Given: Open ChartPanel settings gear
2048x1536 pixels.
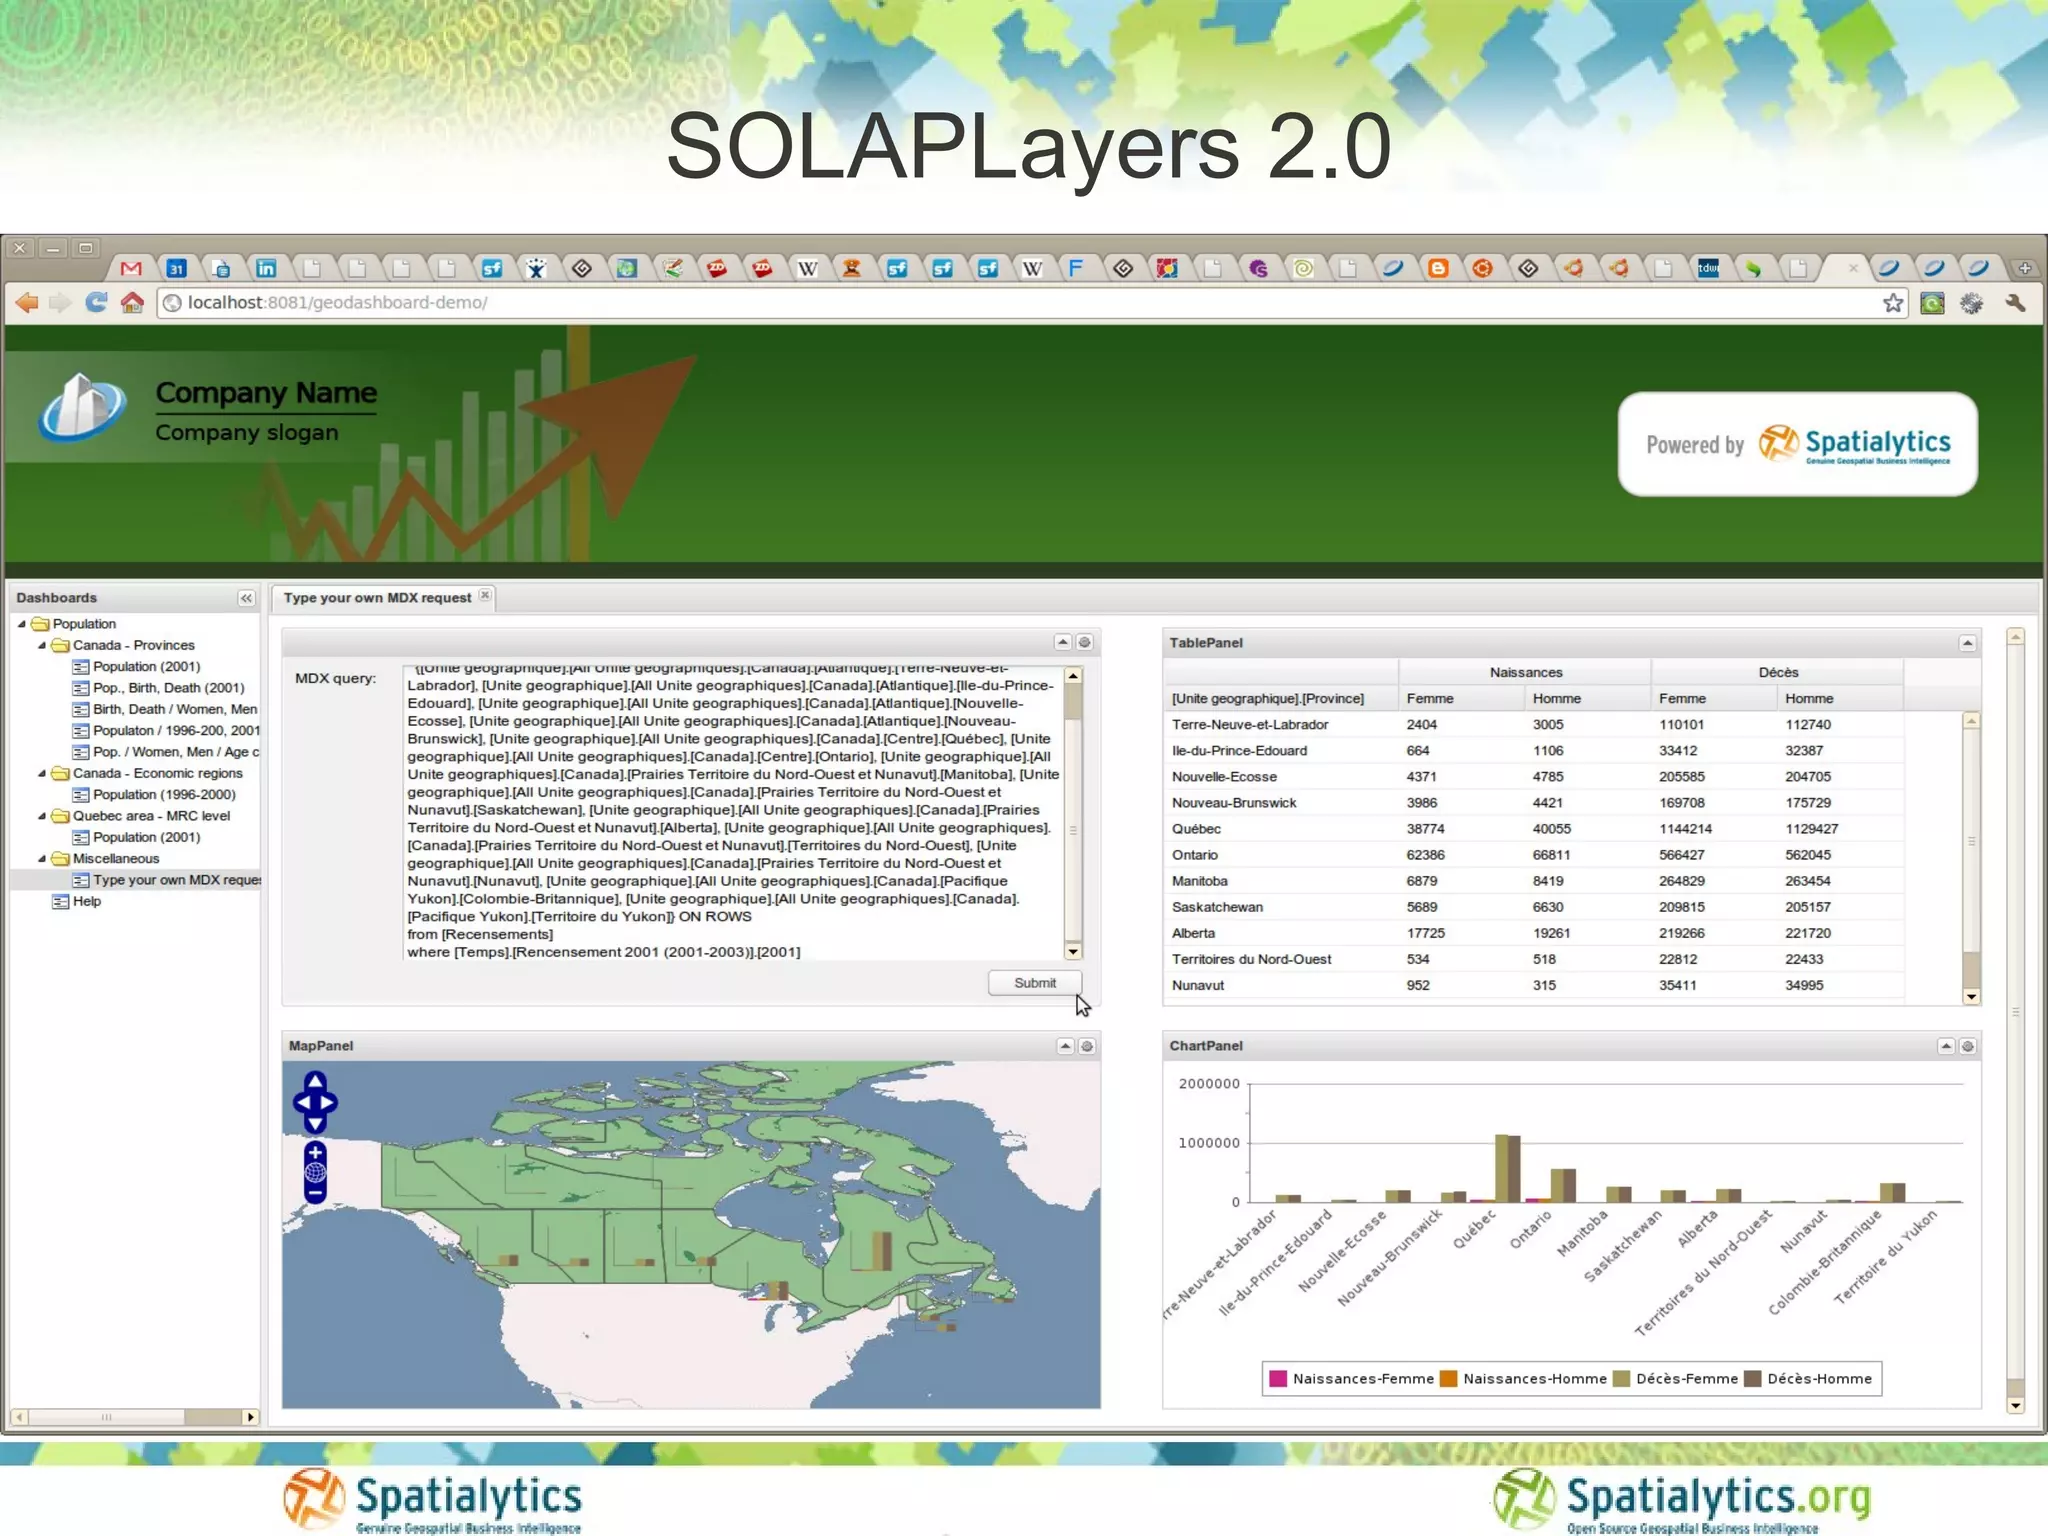Looking at the screenshot, I should [1968, 1046].
